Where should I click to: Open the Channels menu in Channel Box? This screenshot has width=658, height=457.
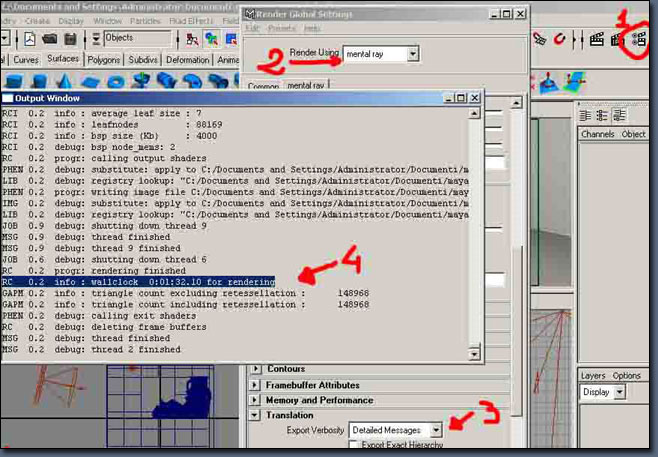[598, 134]
